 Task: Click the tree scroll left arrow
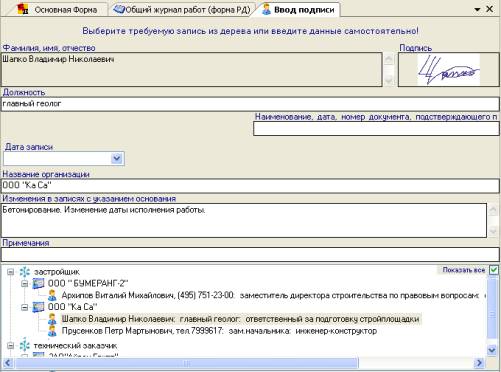coord(7,363)
